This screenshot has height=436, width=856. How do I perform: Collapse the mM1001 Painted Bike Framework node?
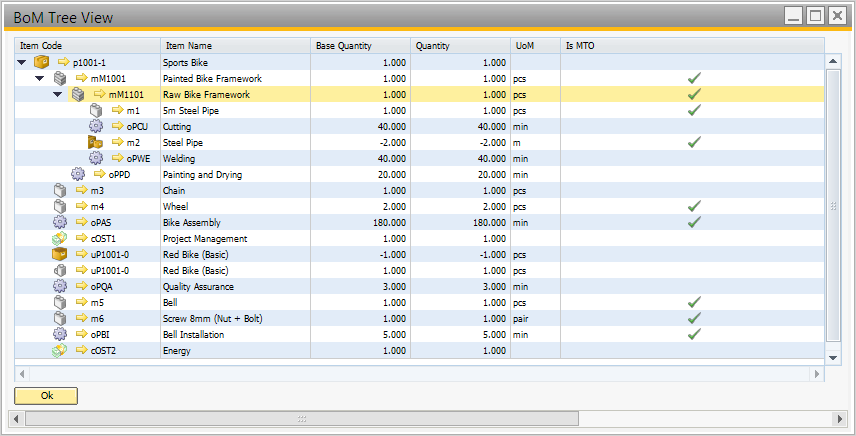pos(40,78)
